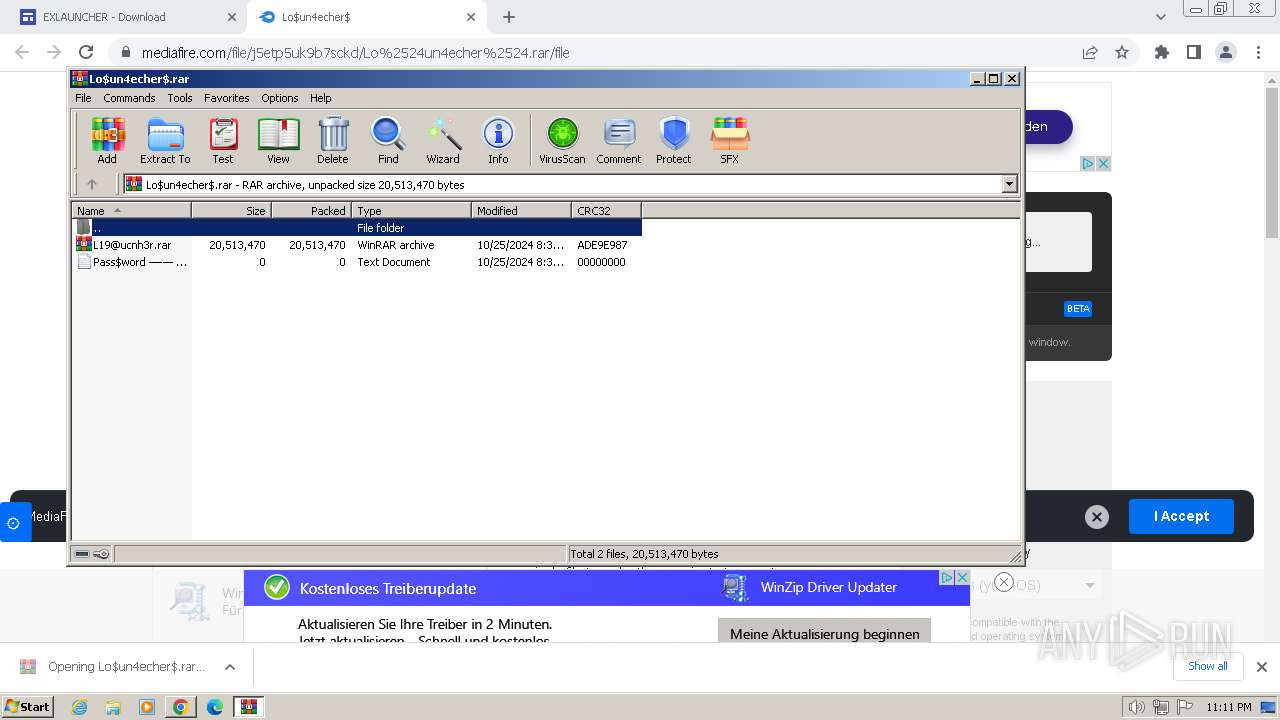The height and width of the screenshot is (720, 1280).
Task: Sort the file list by Name column
Action: (x=131, y=210)
